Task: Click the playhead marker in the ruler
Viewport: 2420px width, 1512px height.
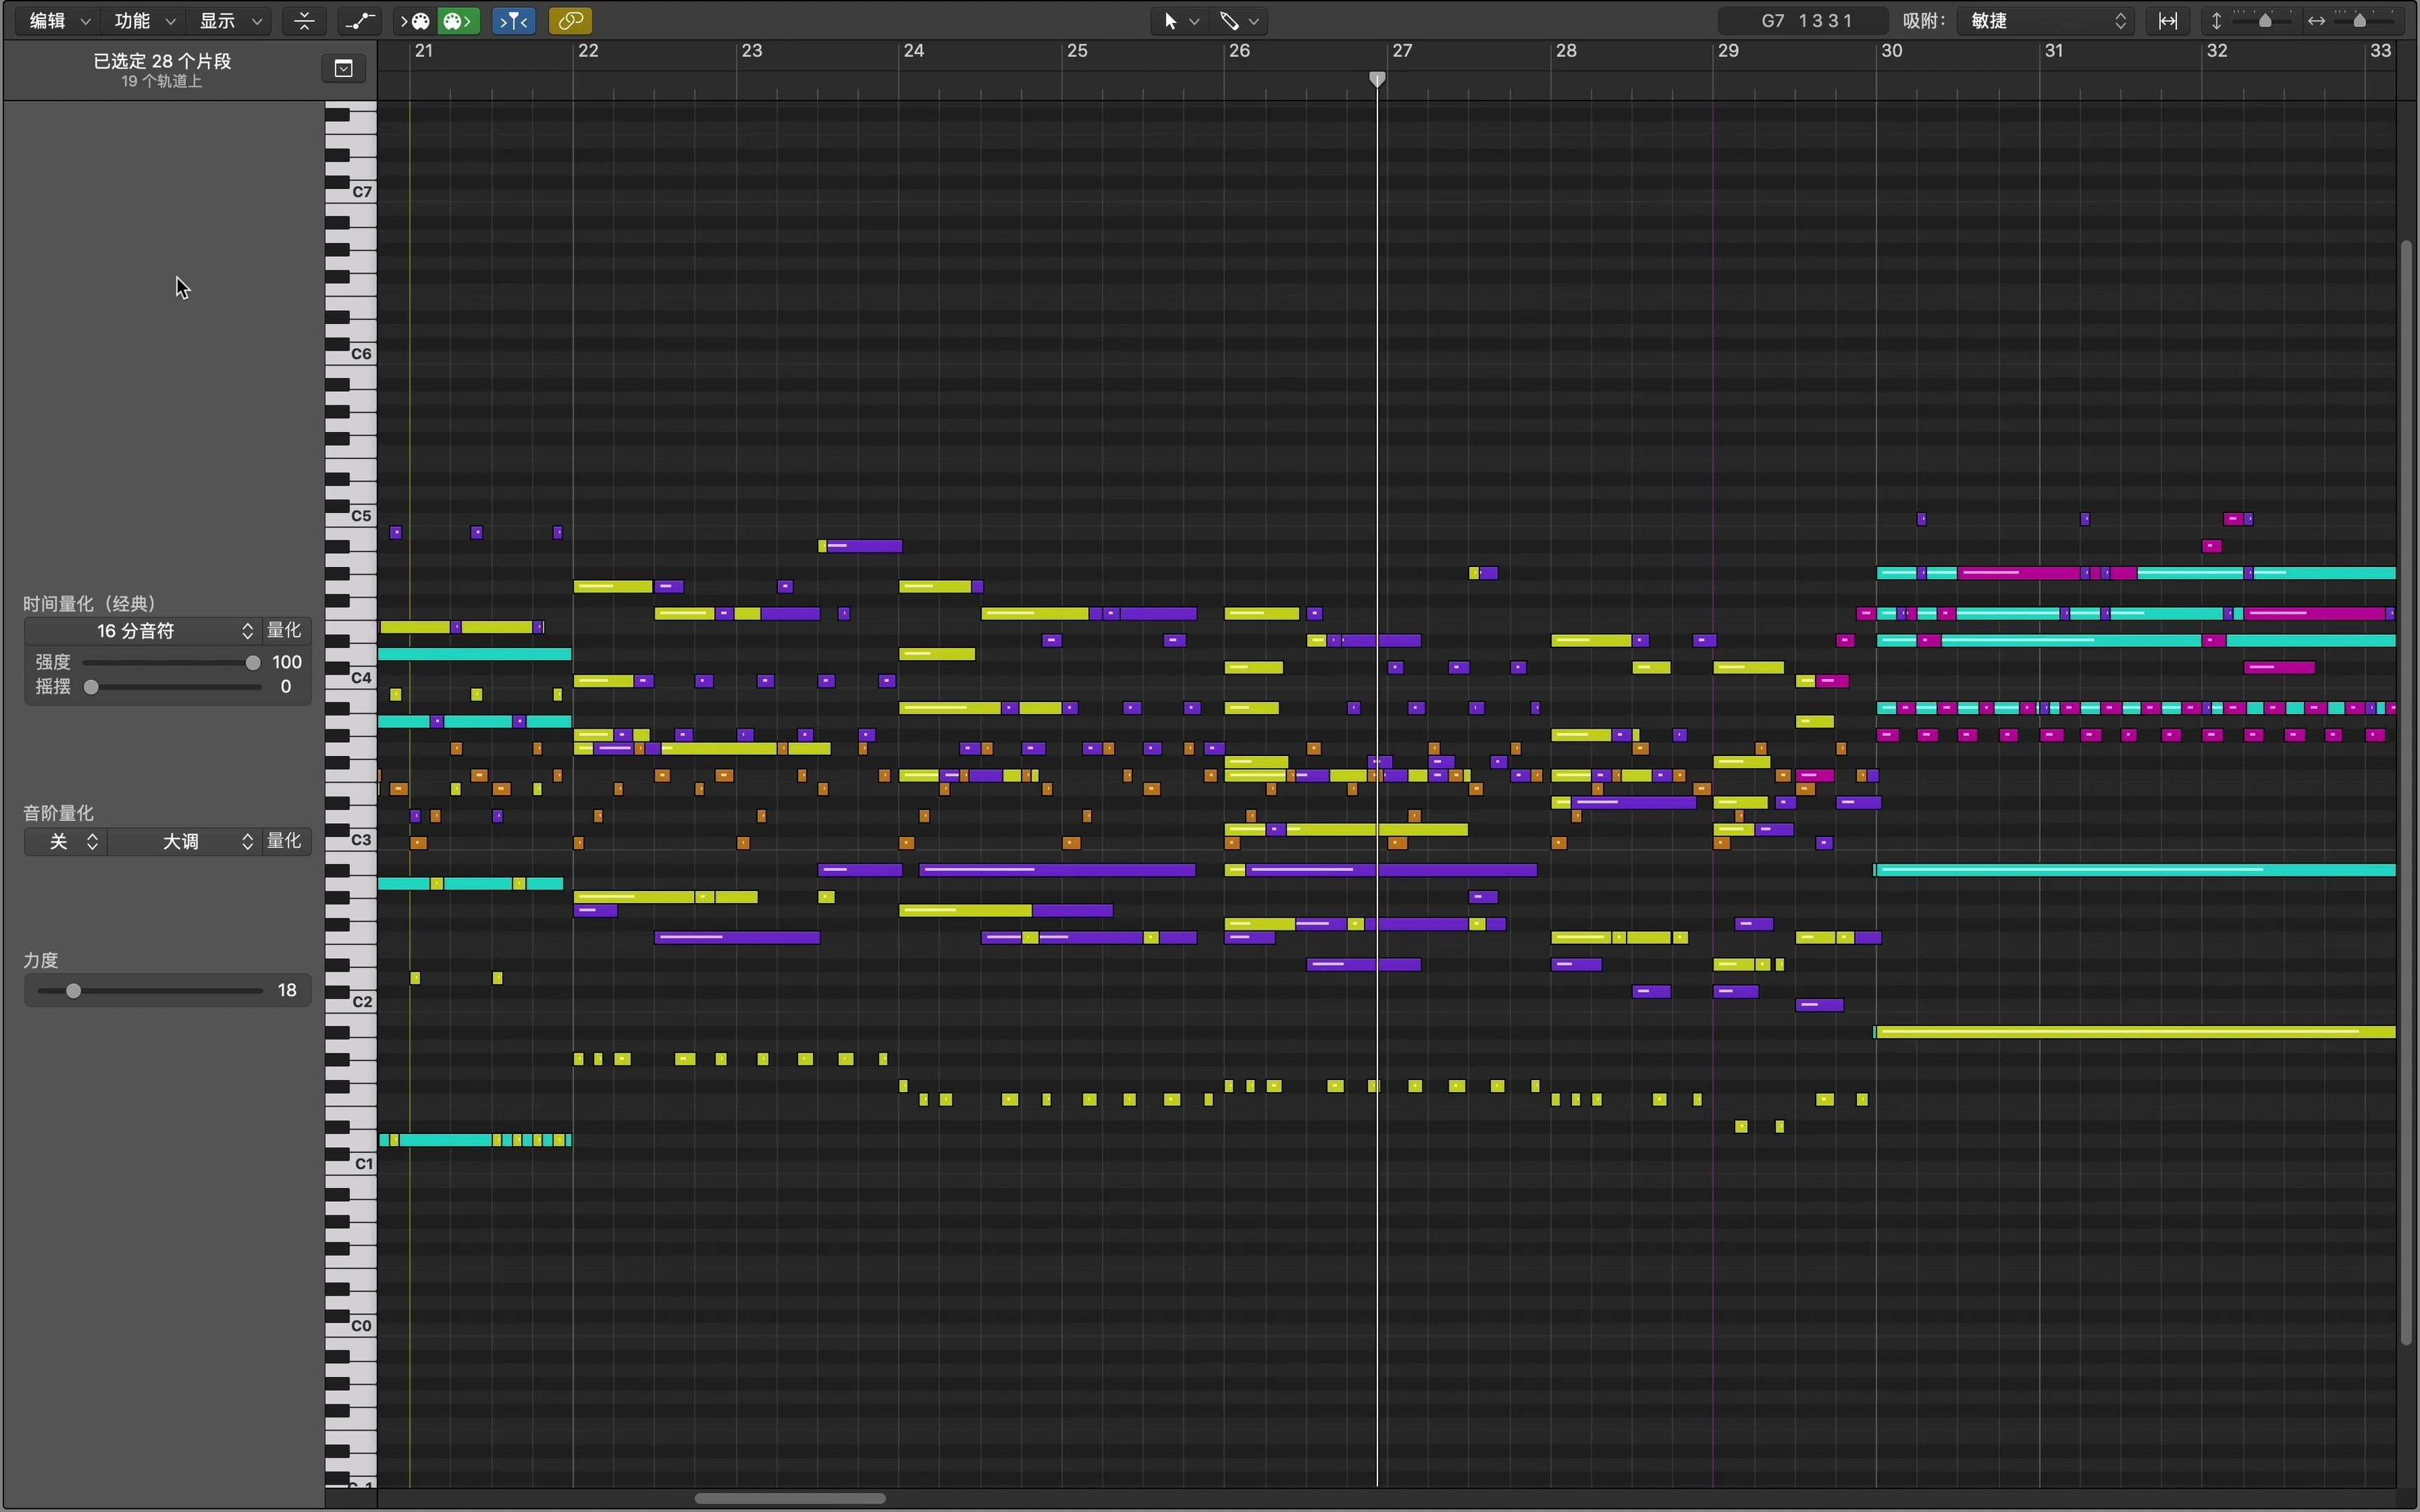Action: pos(1377,79)
